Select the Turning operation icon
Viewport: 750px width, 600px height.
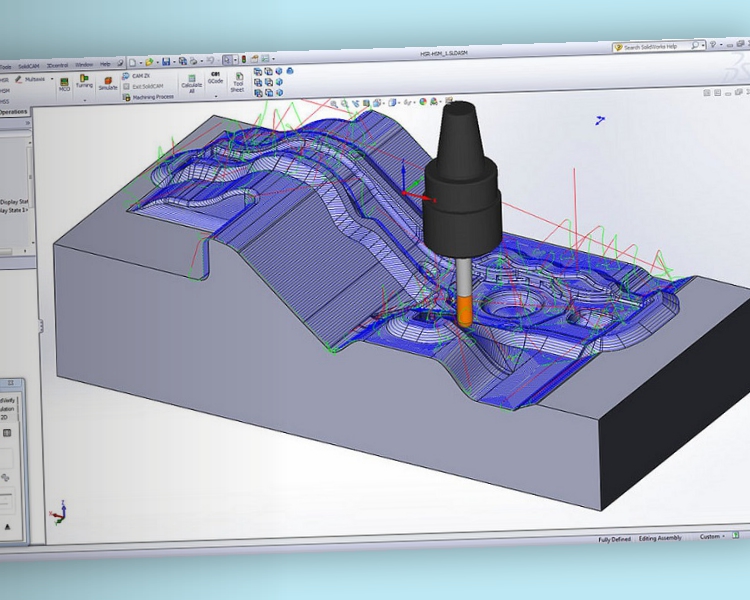[x=84, y=81]
